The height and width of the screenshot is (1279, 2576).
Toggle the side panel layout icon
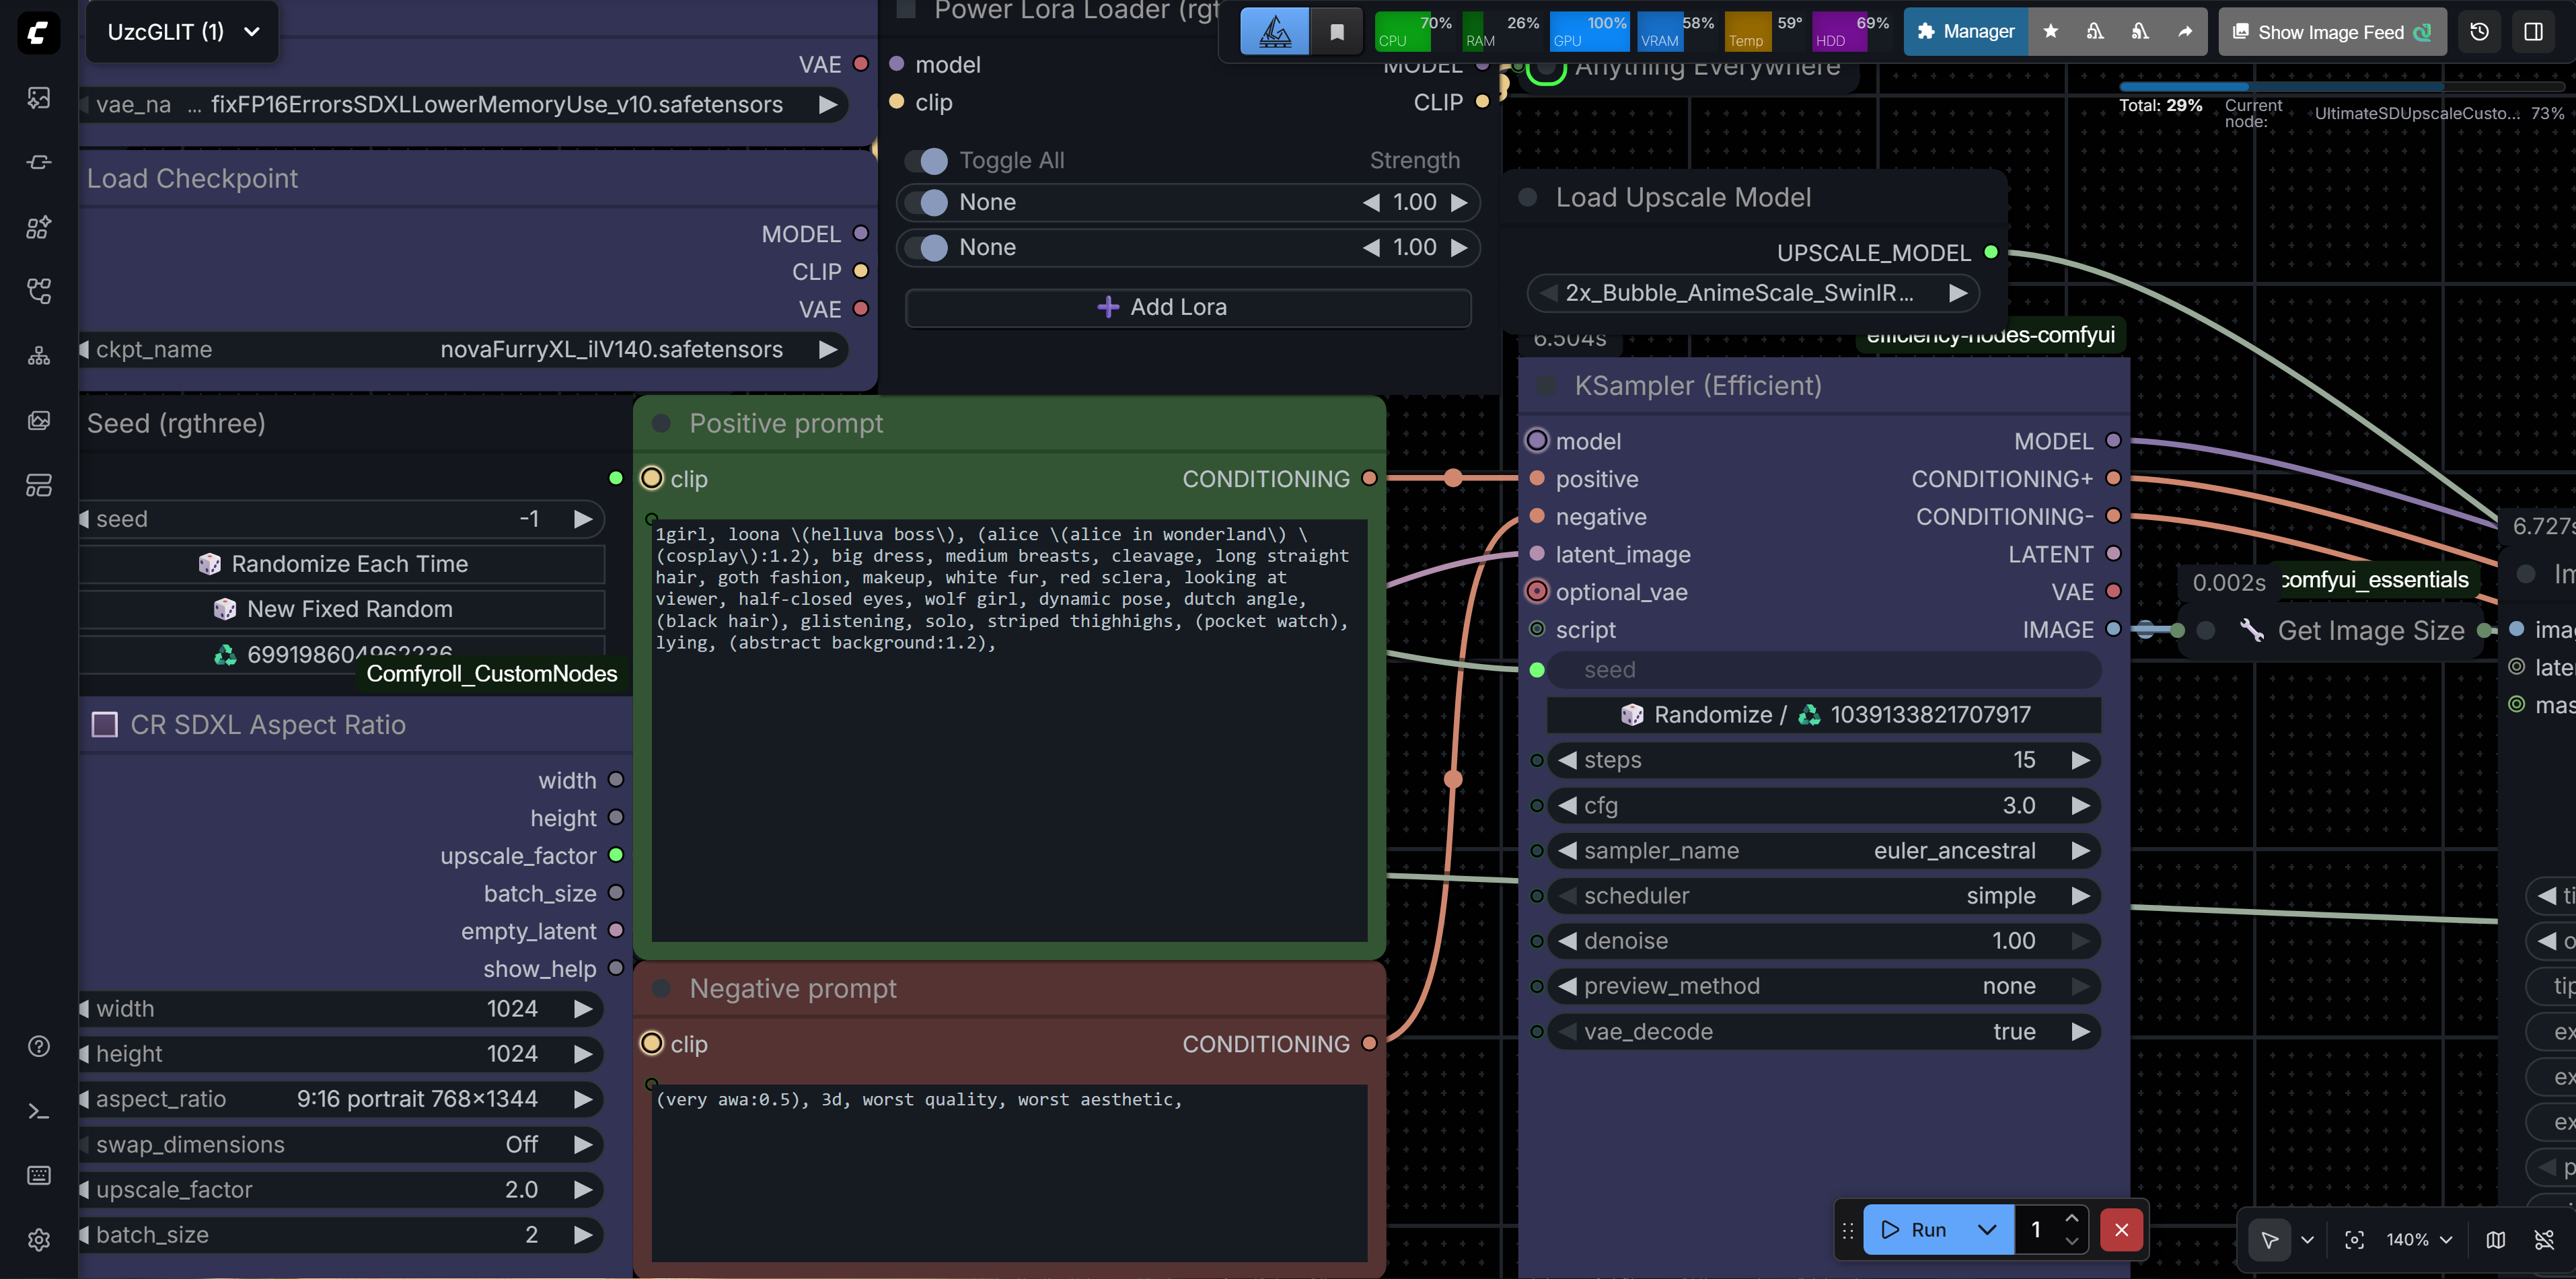pos(2533,32)
